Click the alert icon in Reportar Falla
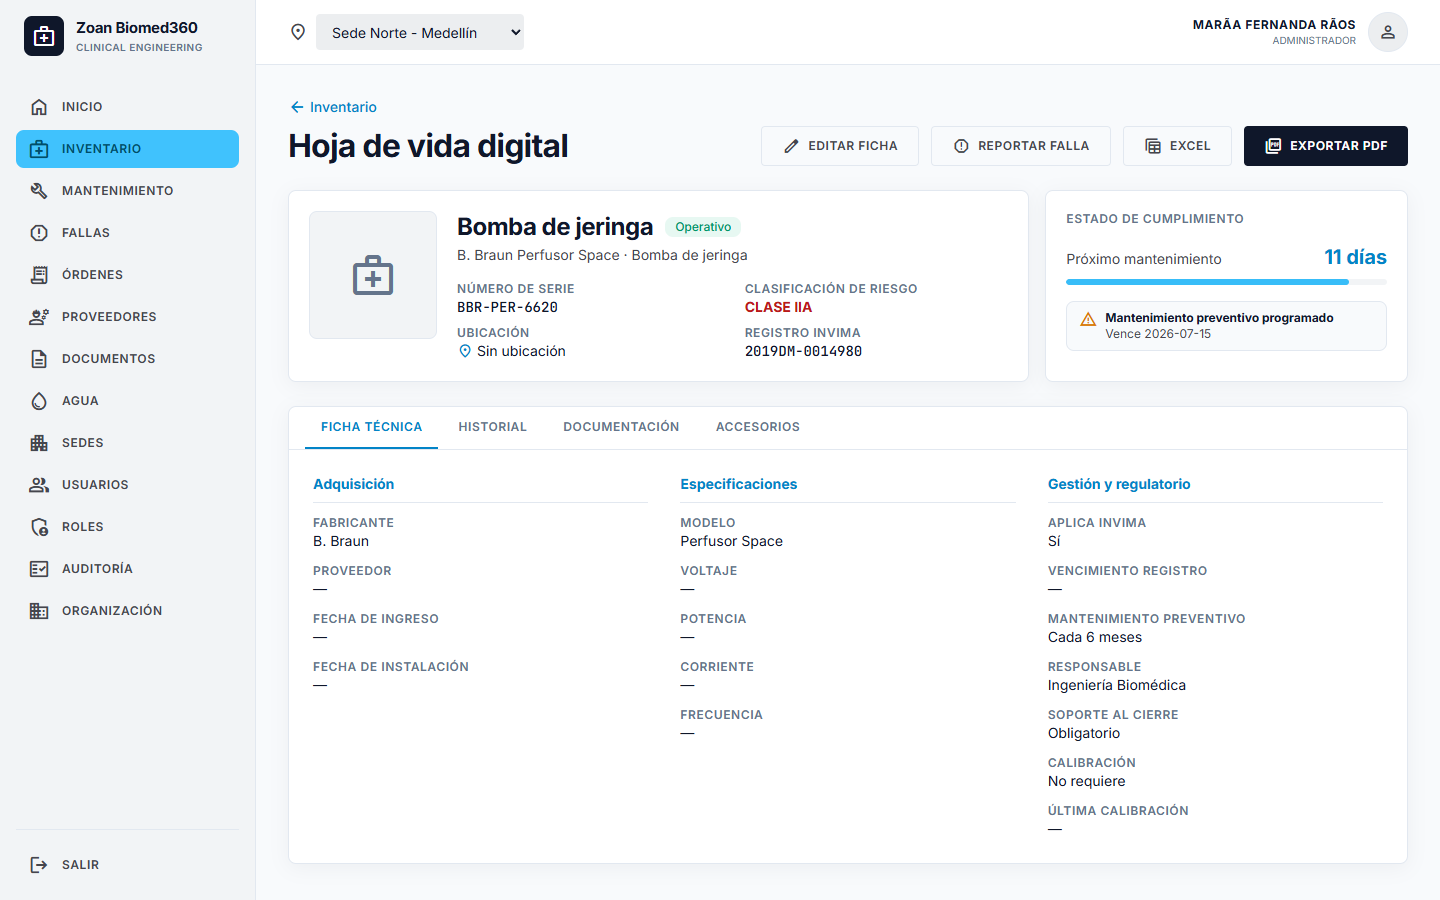 [961, 146]
